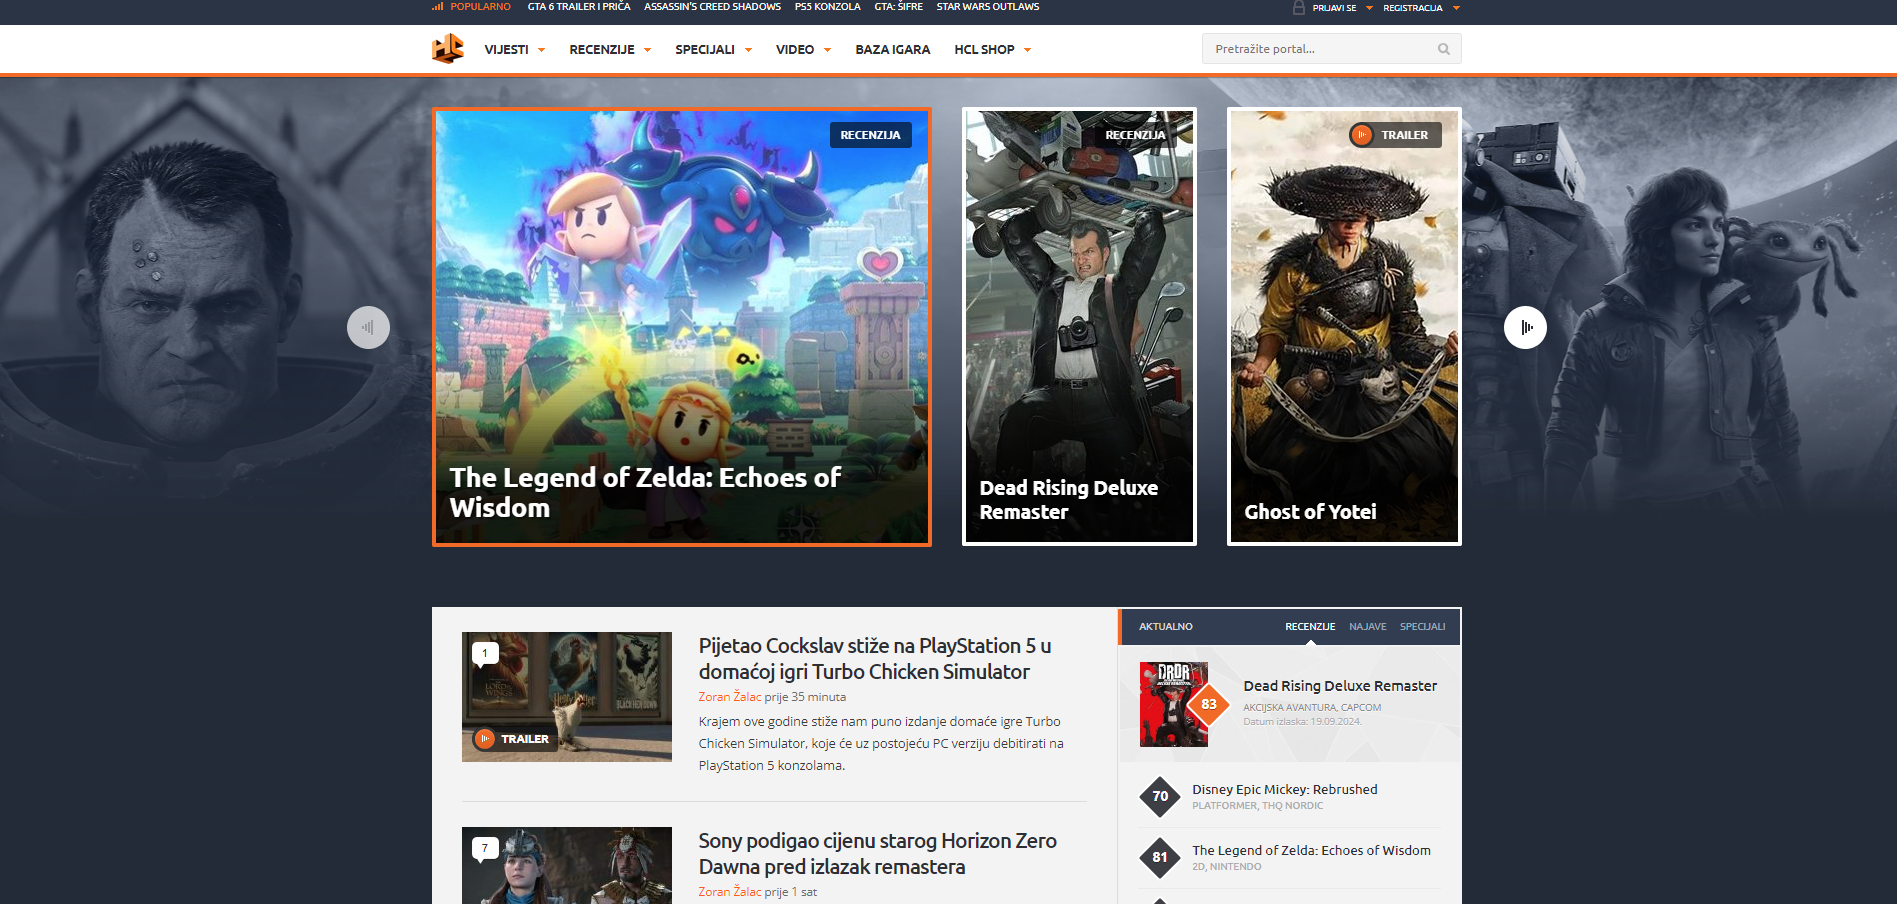Select the Specijali tab in Aktualno
Screen dimensions: 1897x904
(1422, 627)
